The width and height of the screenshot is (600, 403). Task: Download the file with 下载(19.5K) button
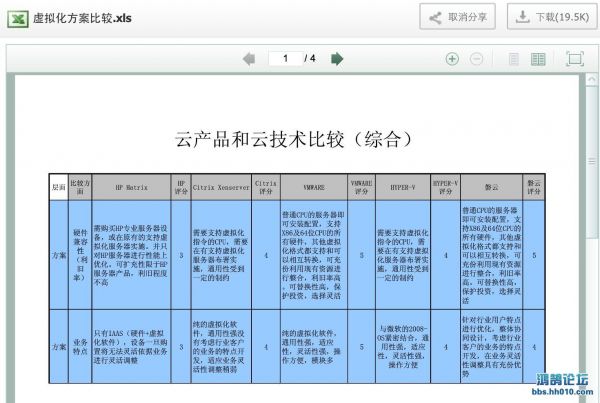pos(551,17)
